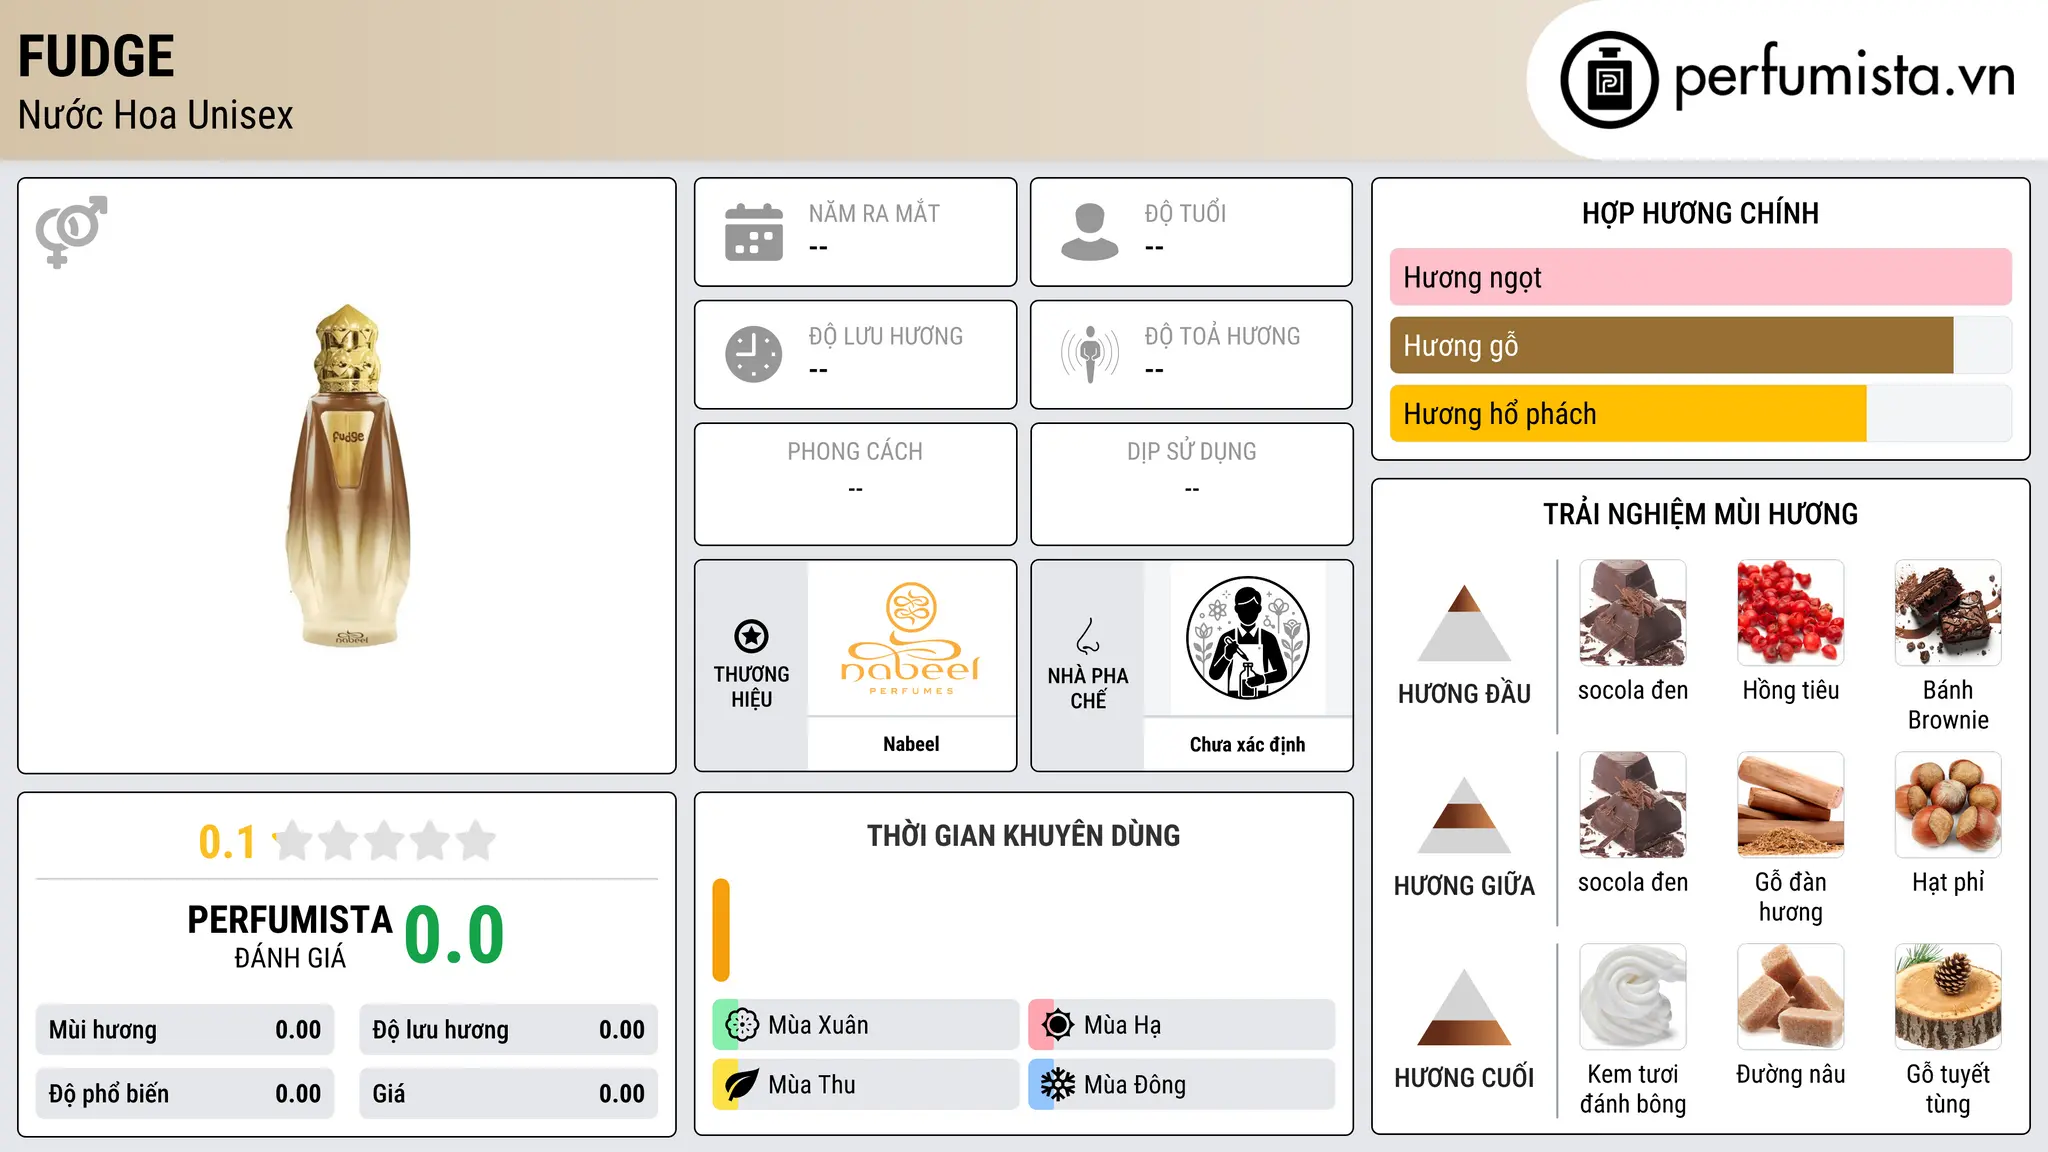Click the Nabeel Perfumes brand logo
2048x1152 pixels.
pyautogui.click(x=911, y=638)
